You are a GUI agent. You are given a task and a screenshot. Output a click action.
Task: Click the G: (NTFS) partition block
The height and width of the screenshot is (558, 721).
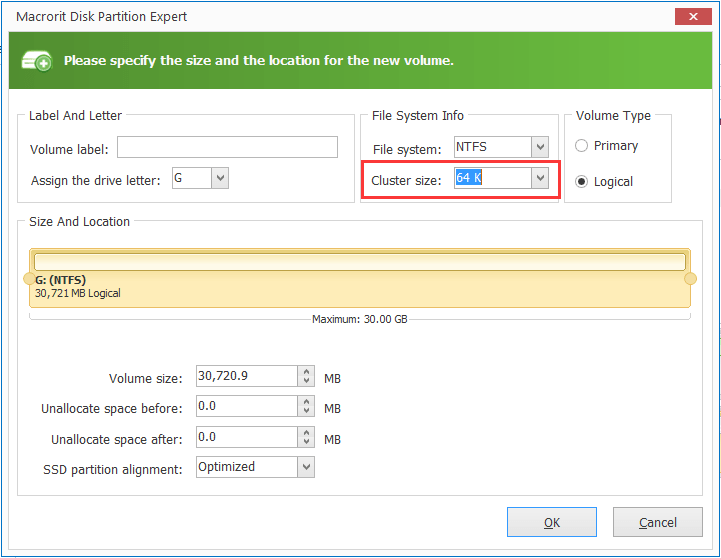[360, 279]
